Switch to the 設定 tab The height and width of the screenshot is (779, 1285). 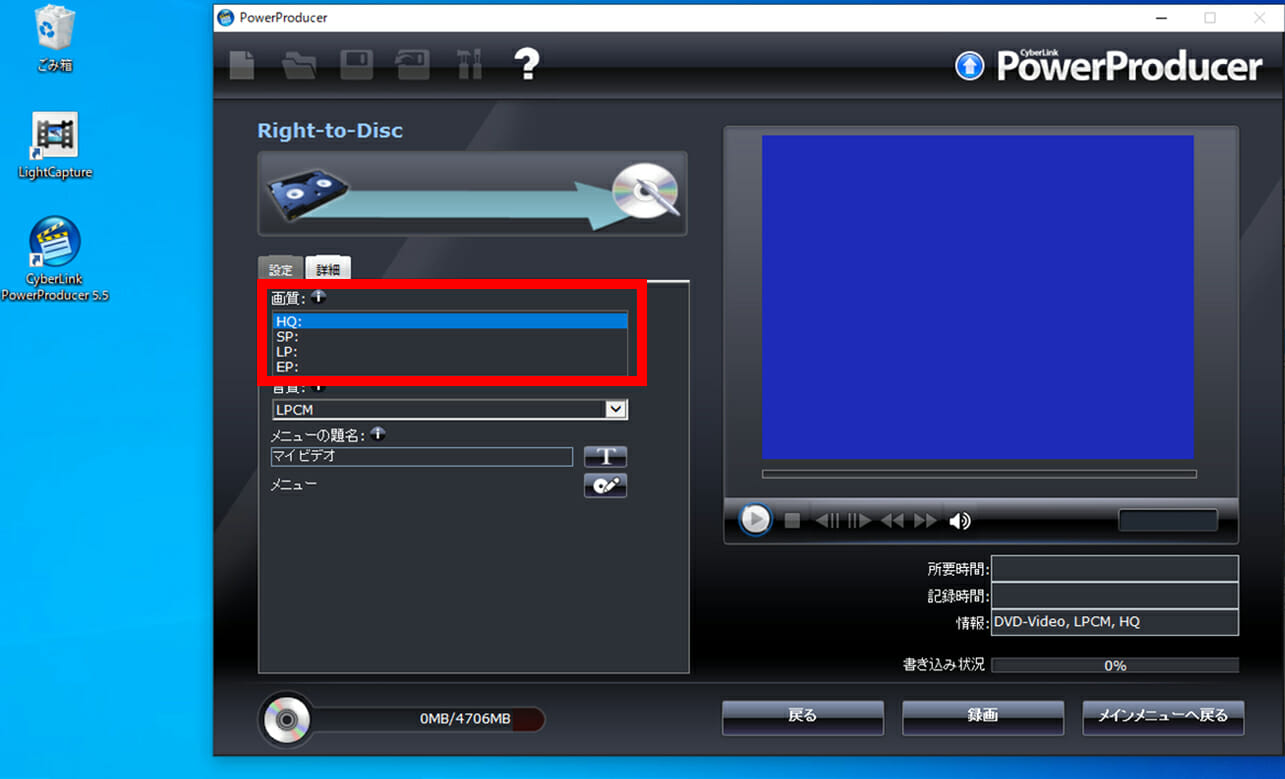coord(281,269)
